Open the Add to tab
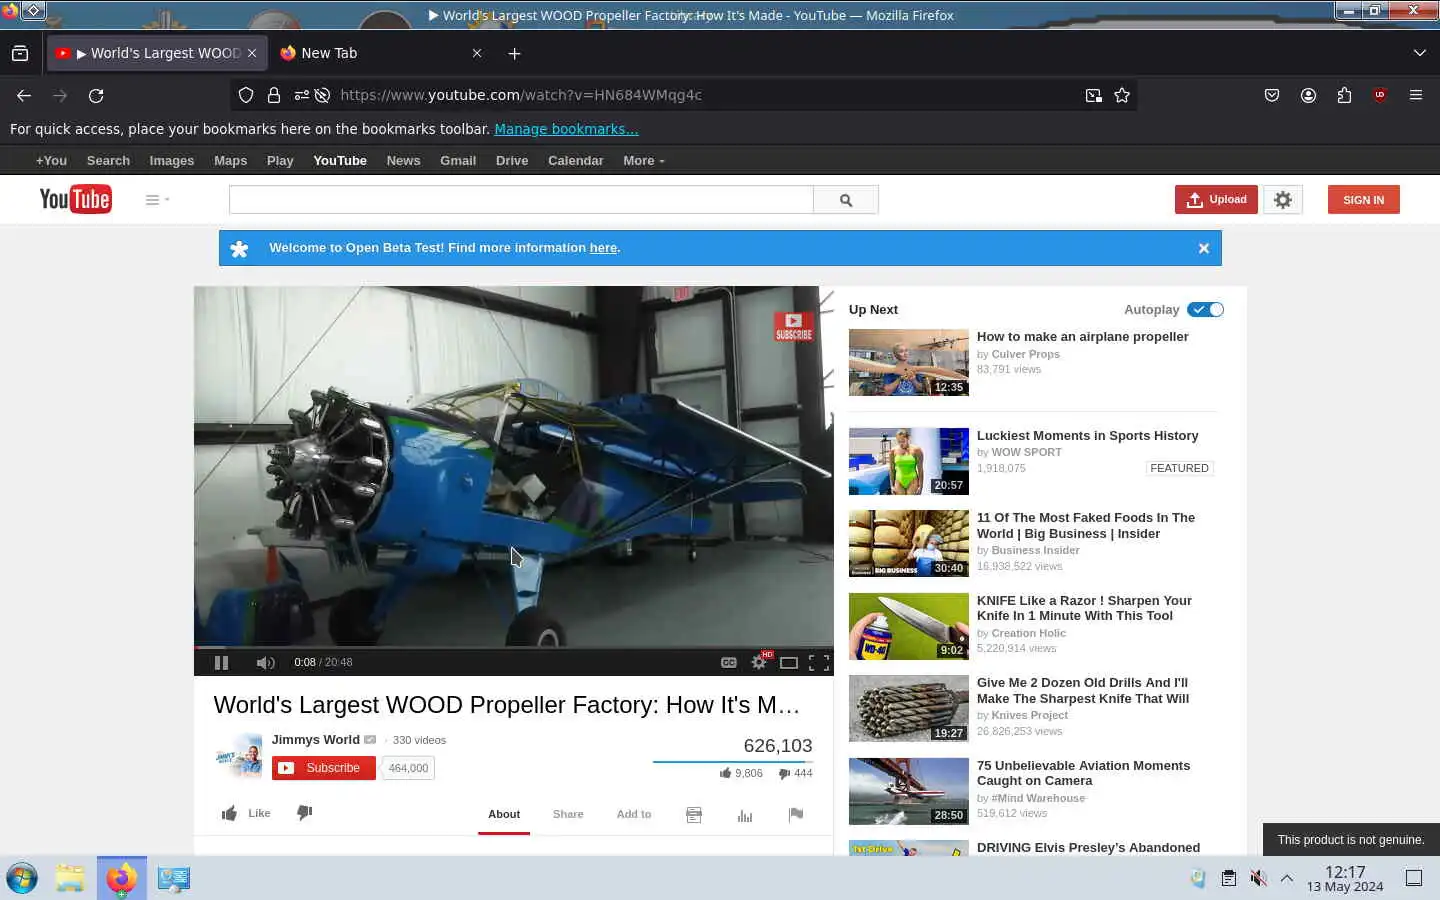The image size is (1440, 900). click(634, 814)
